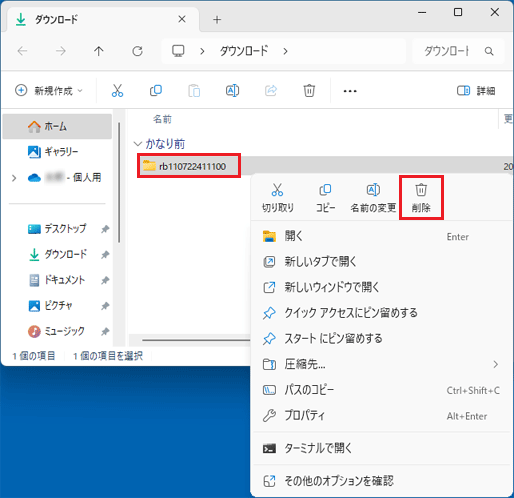Click the sidebar vertical scrollbar
The width and height of the screenshot is (514, 498).
click(x=119, y=183)
